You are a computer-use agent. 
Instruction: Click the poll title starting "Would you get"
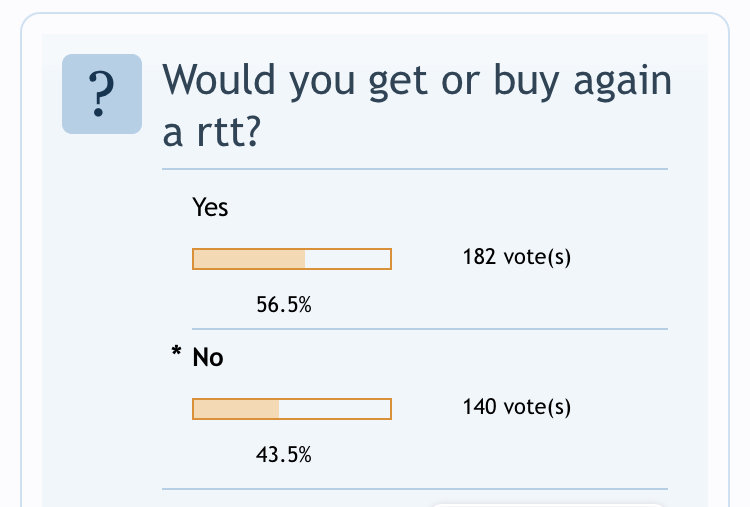417,106
